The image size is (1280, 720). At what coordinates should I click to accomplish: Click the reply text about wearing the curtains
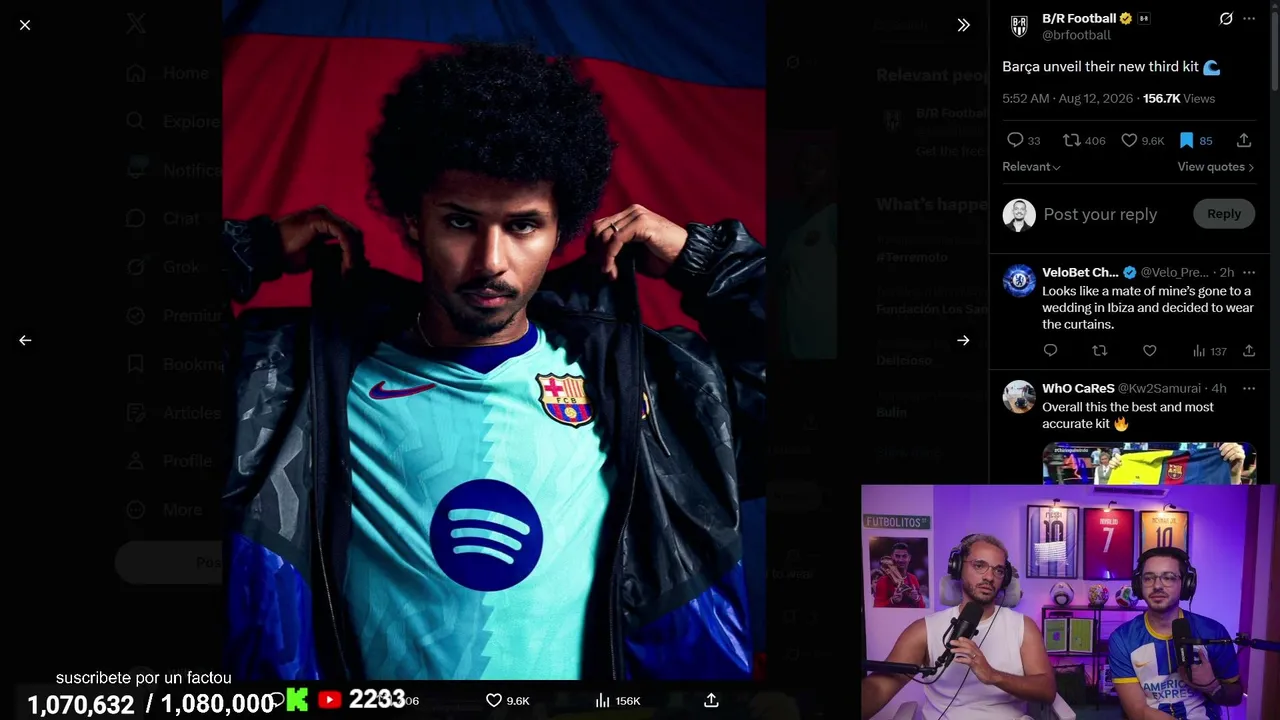pyautogui.click(x=1148, y=307)
